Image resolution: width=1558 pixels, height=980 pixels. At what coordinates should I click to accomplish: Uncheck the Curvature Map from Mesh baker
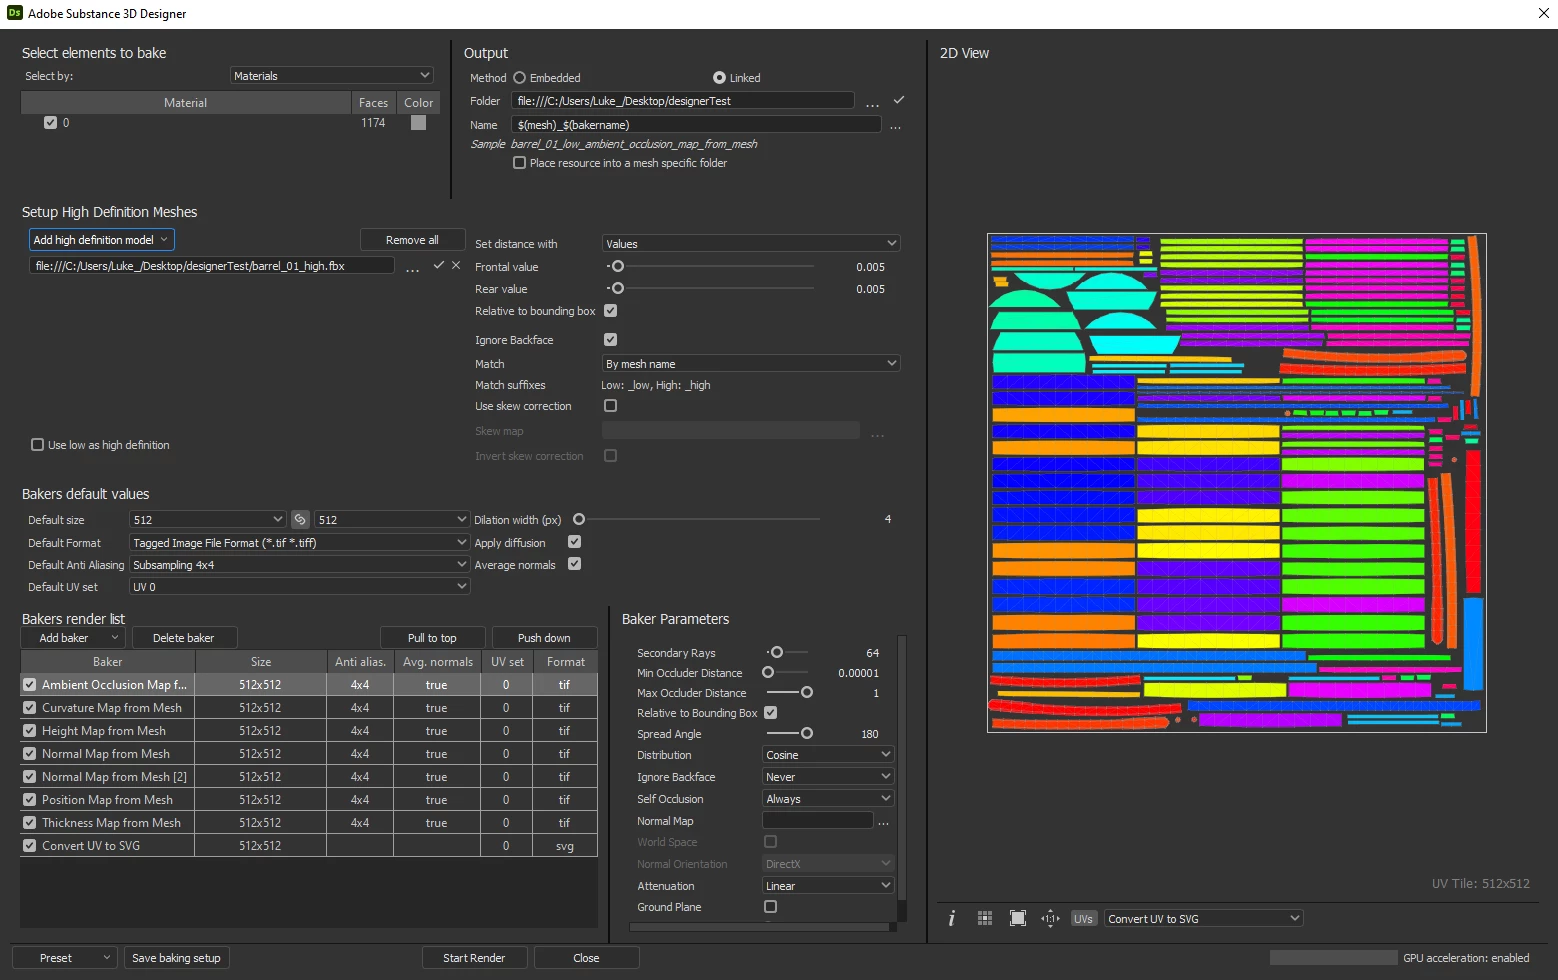tap(30, 708)
